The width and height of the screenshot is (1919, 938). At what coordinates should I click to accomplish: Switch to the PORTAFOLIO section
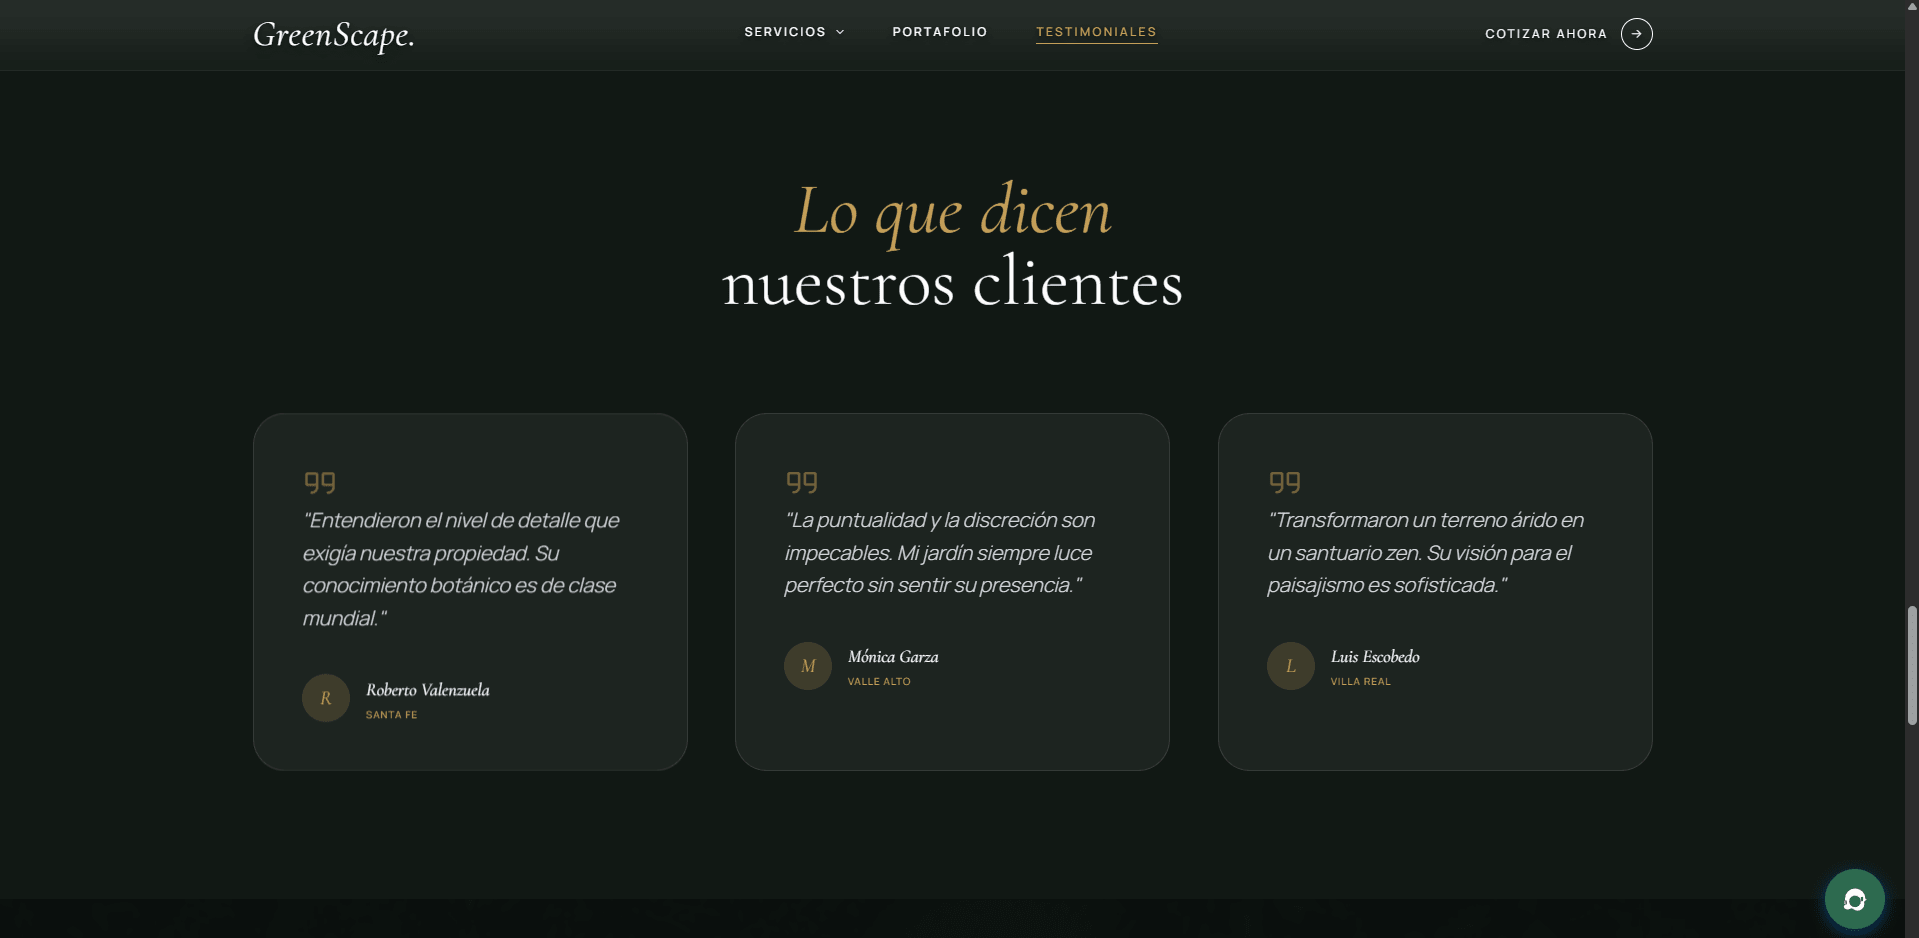coord(939,31)
